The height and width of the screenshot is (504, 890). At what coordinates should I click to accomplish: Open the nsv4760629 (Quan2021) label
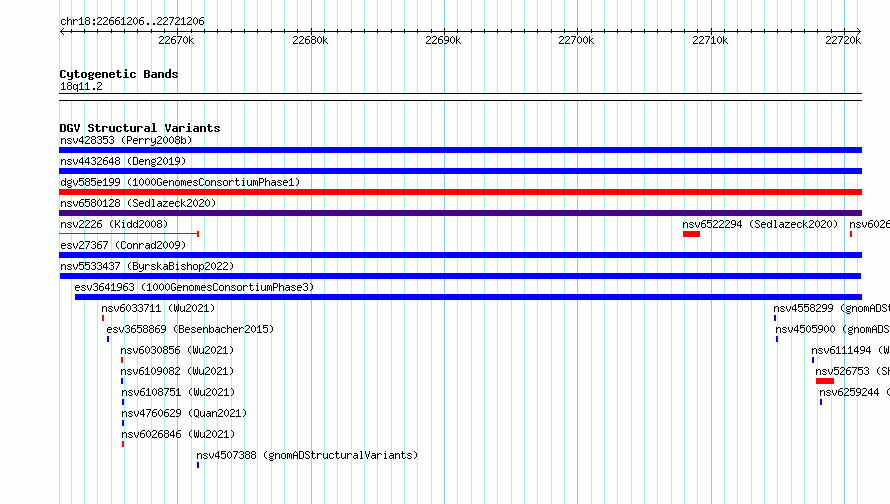click(184, 413)
